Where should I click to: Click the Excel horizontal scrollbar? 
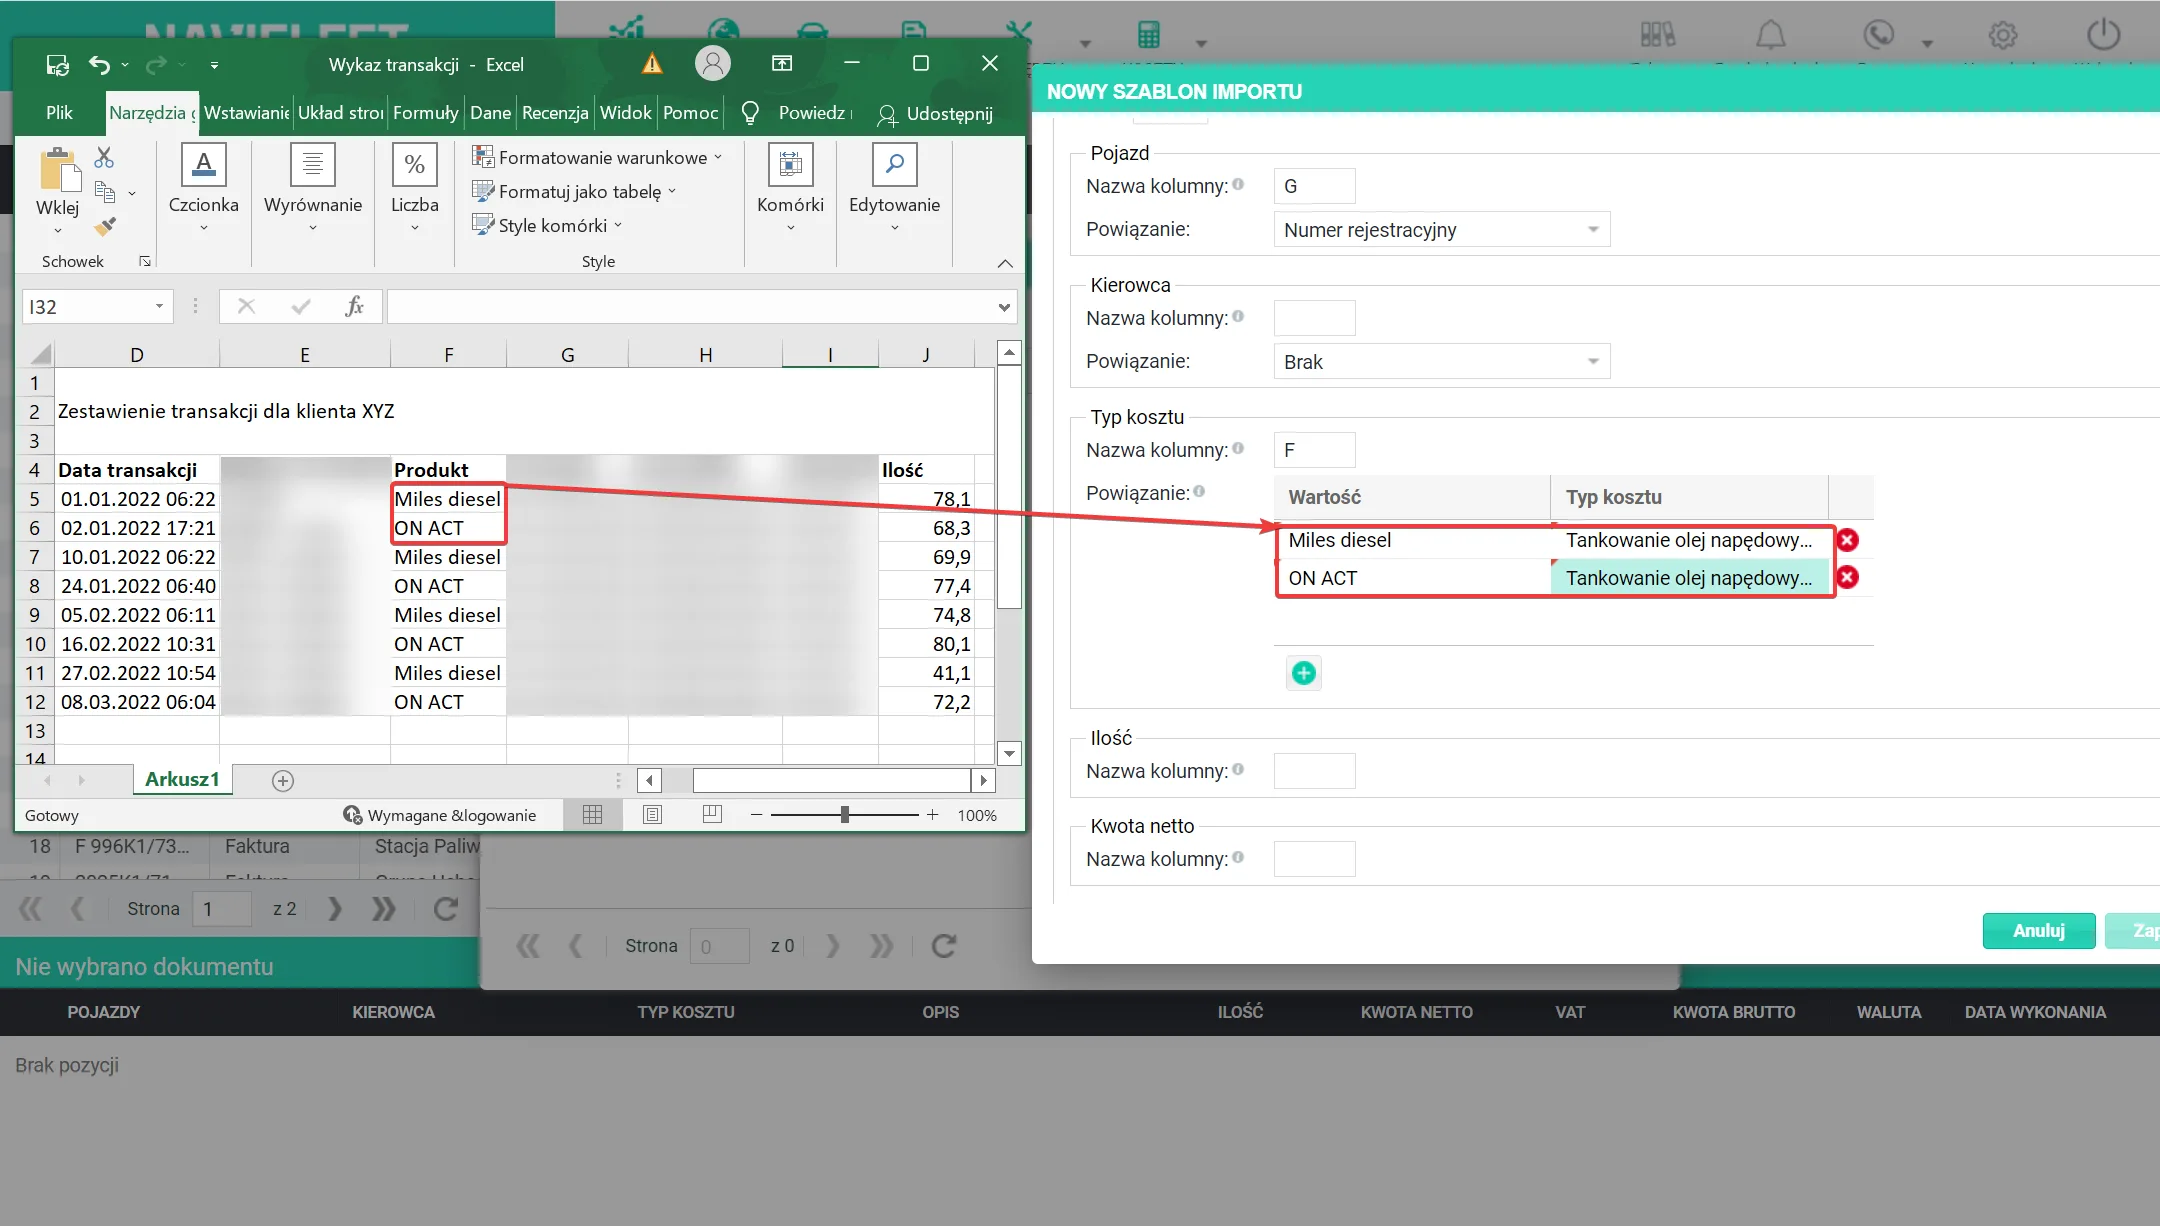tap(831, 780)
